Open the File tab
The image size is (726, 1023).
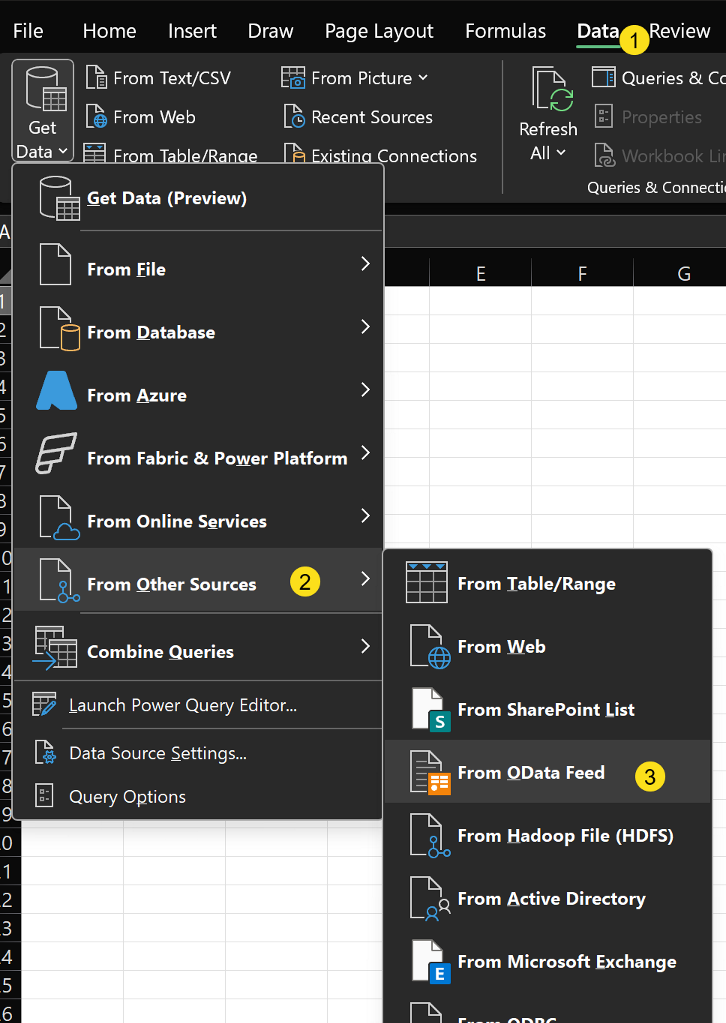click(28, 31)
